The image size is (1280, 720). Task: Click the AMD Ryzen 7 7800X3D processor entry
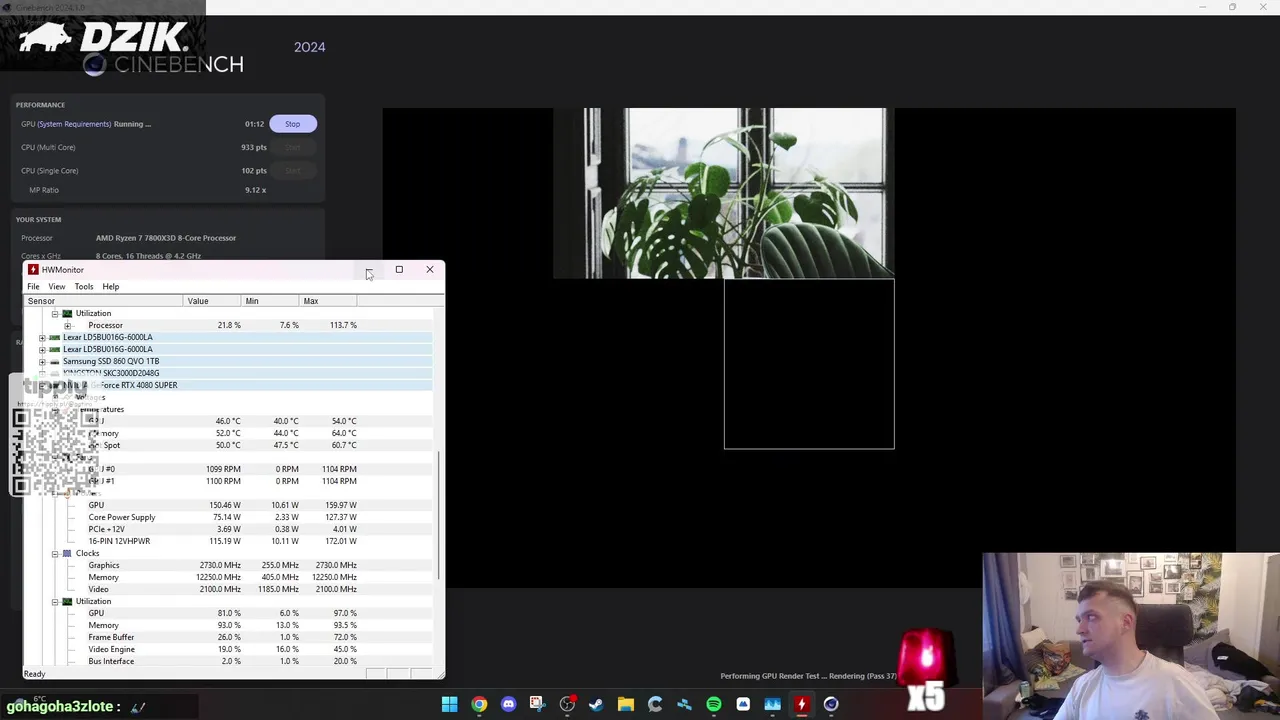[x=166, y=238]
